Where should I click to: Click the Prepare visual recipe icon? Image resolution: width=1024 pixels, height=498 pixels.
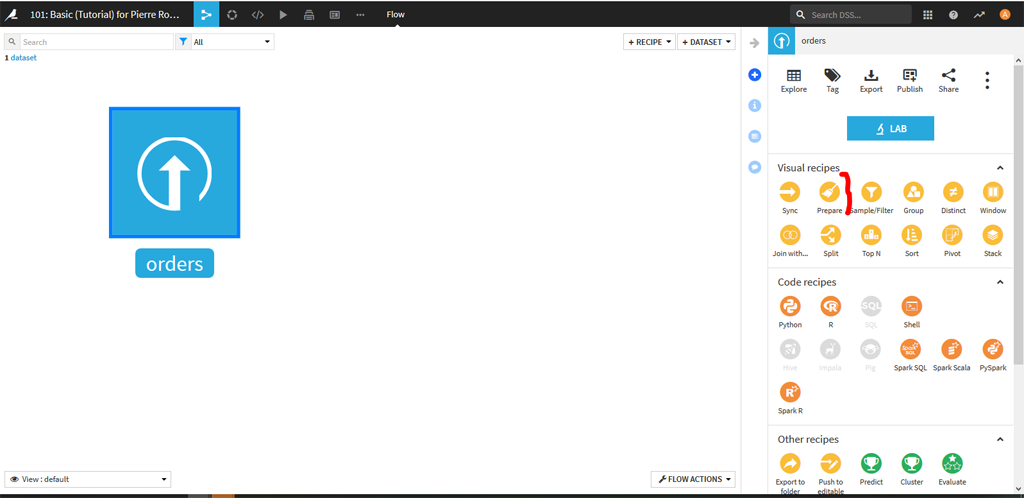click(829, 192)
